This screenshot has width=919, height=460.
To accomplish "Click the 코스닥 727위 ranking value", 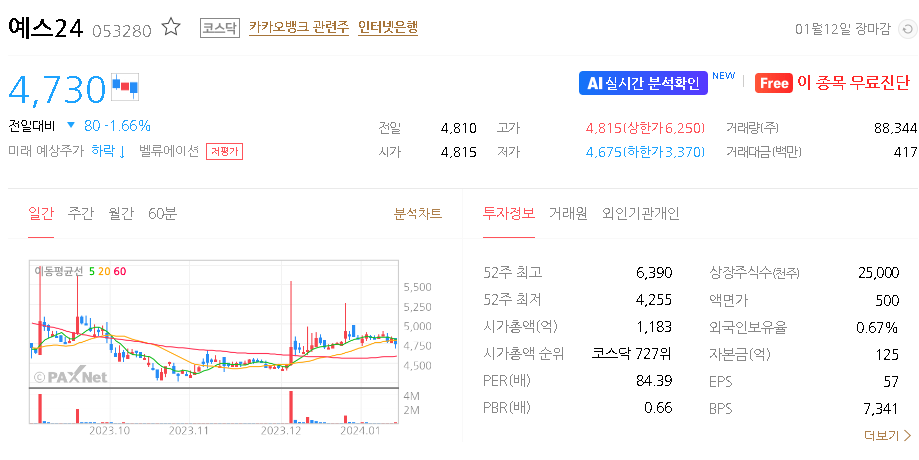I will click(x=632, y=354).
